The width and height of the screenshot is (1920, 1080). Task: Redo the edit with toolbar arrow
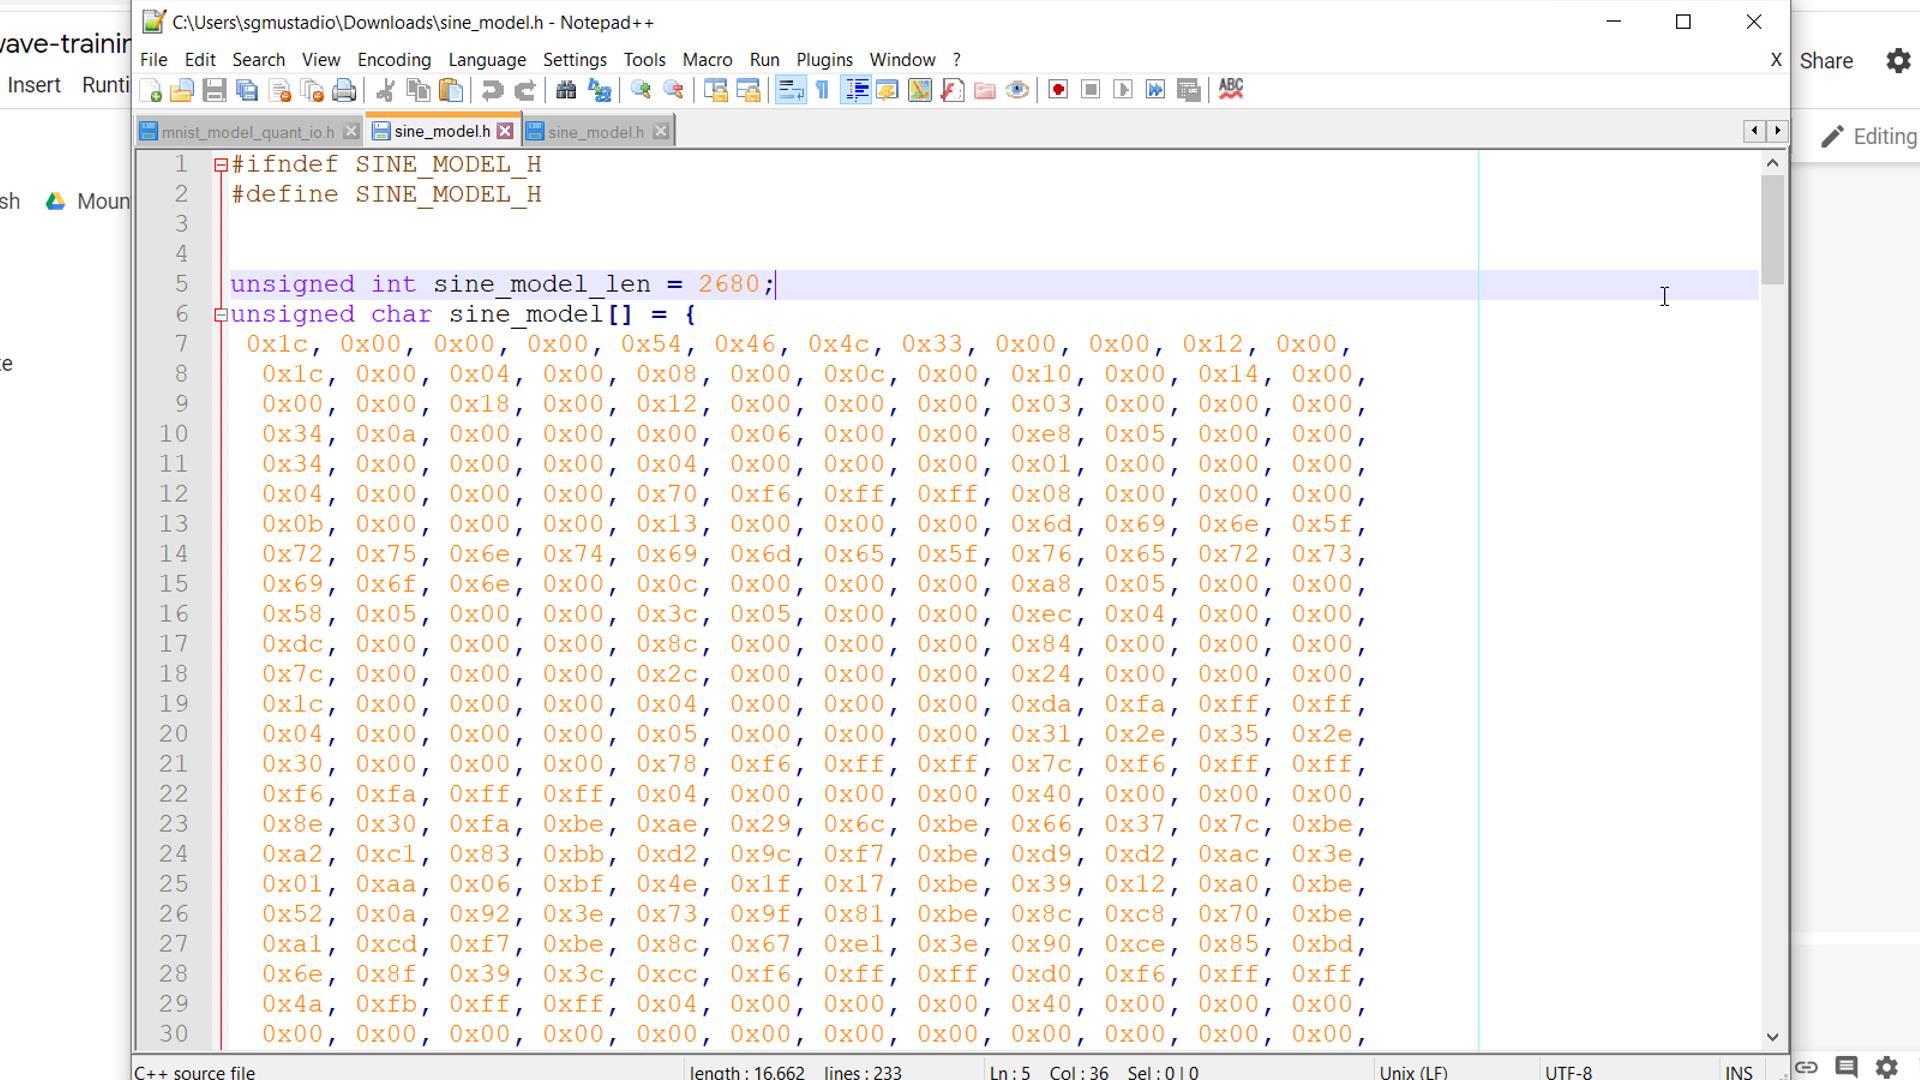[525, 91]
